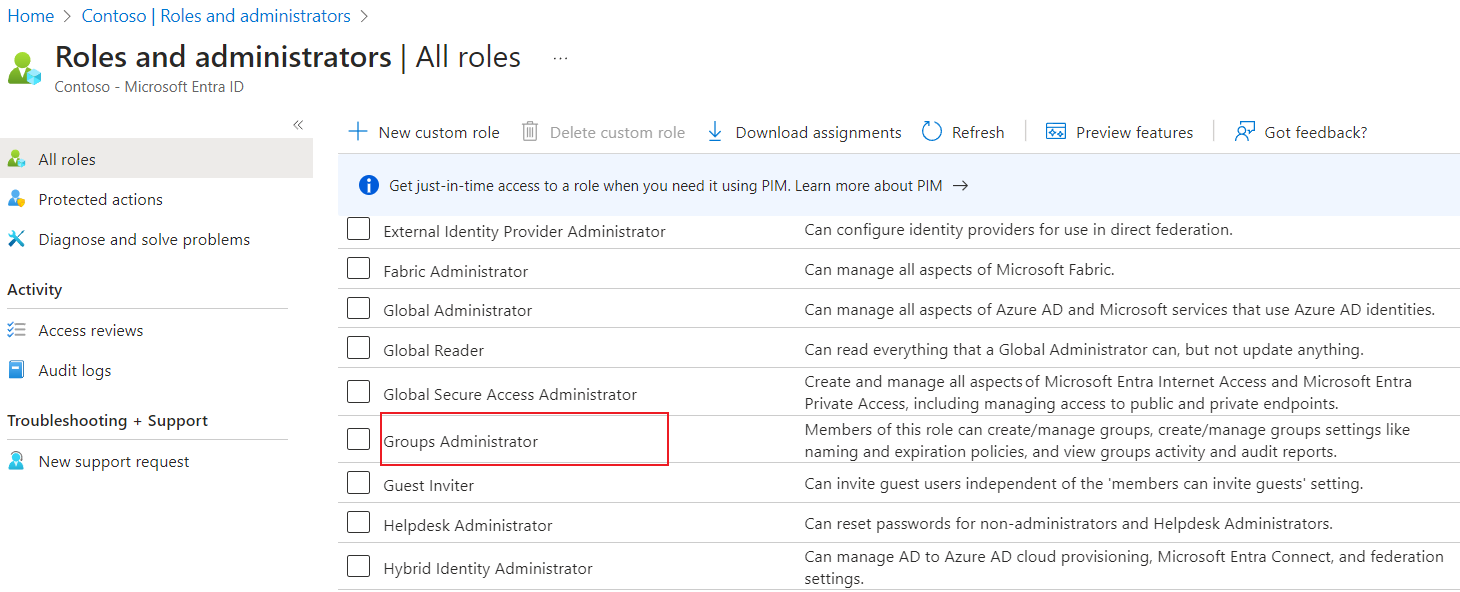Viewport: 1460px width, 592px height.
Task: Select the Groups Administrator checkbox
Action: click(x=358, y=438)
